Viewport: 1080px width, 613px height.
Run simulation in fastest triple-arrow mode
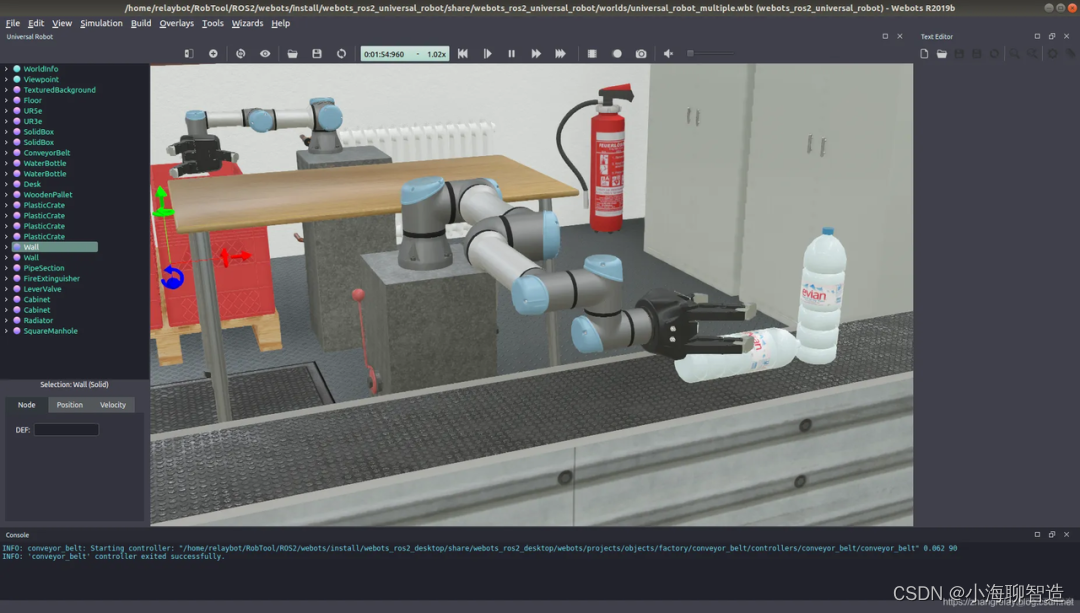561,54
